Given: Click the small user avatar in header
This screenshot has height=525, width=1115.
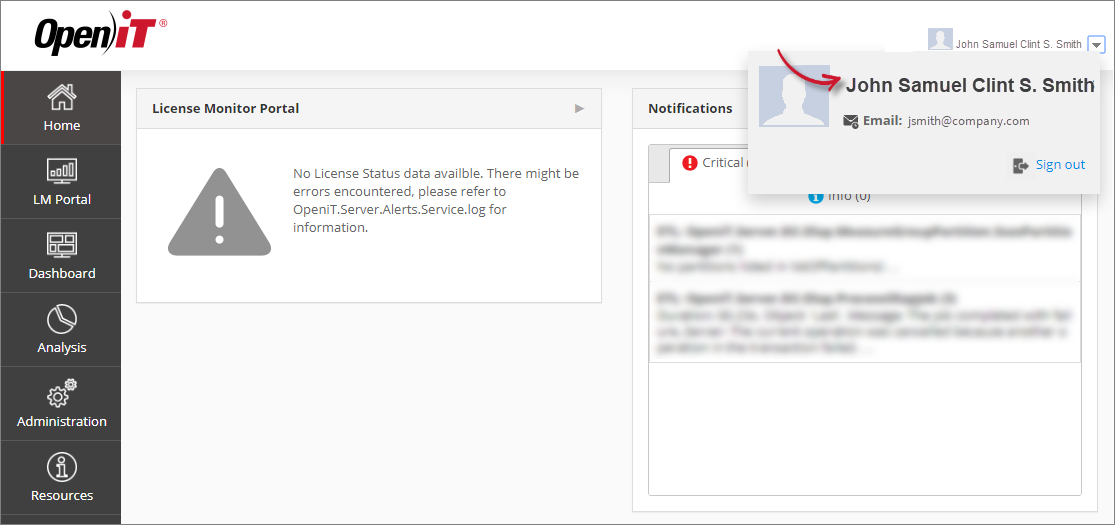Looking at the screenshot, I should click(940, 40).
